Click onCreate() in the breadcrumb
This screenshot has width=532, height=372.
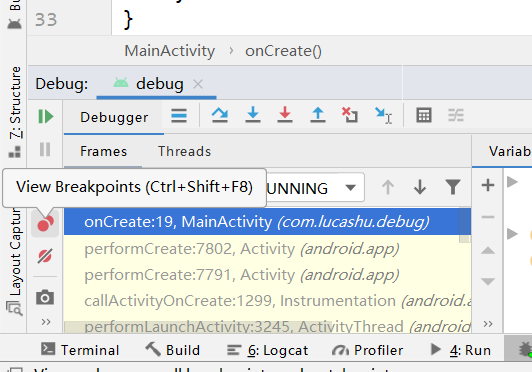[284, 51]
